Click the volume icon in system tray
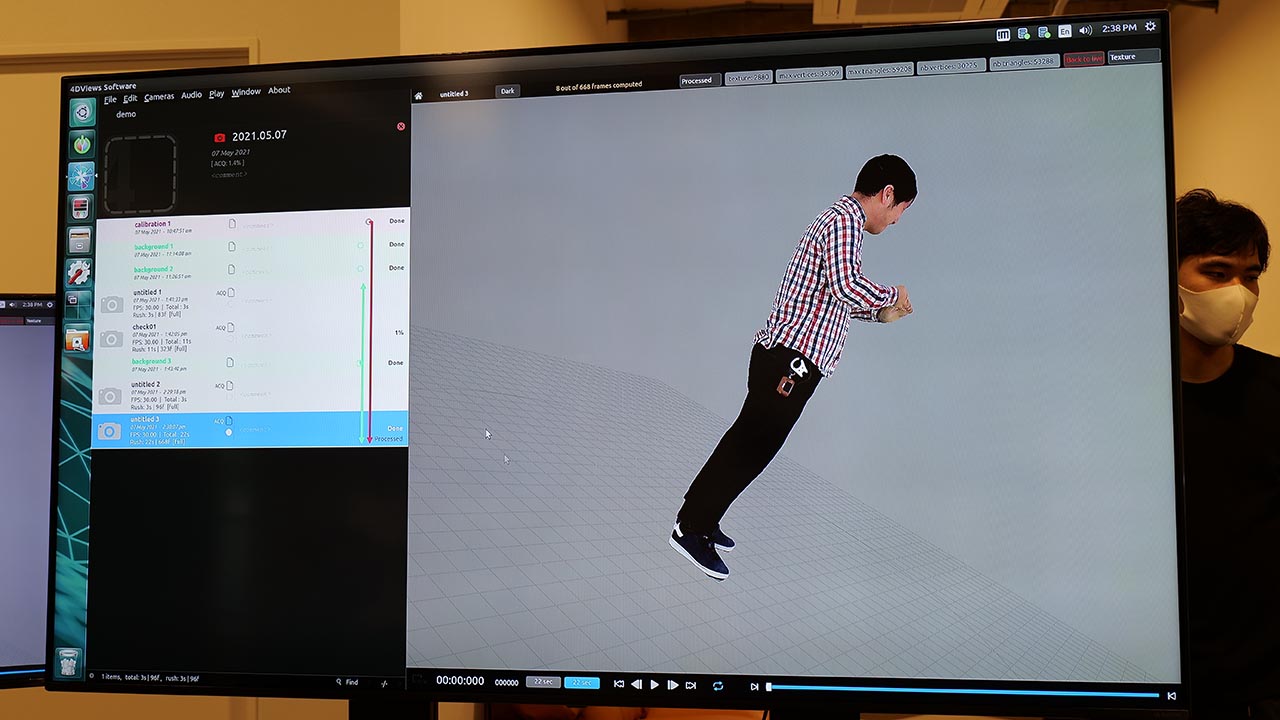This screenshot has width=1280, height=720. pyautogui.click(x=1085, y=30)
